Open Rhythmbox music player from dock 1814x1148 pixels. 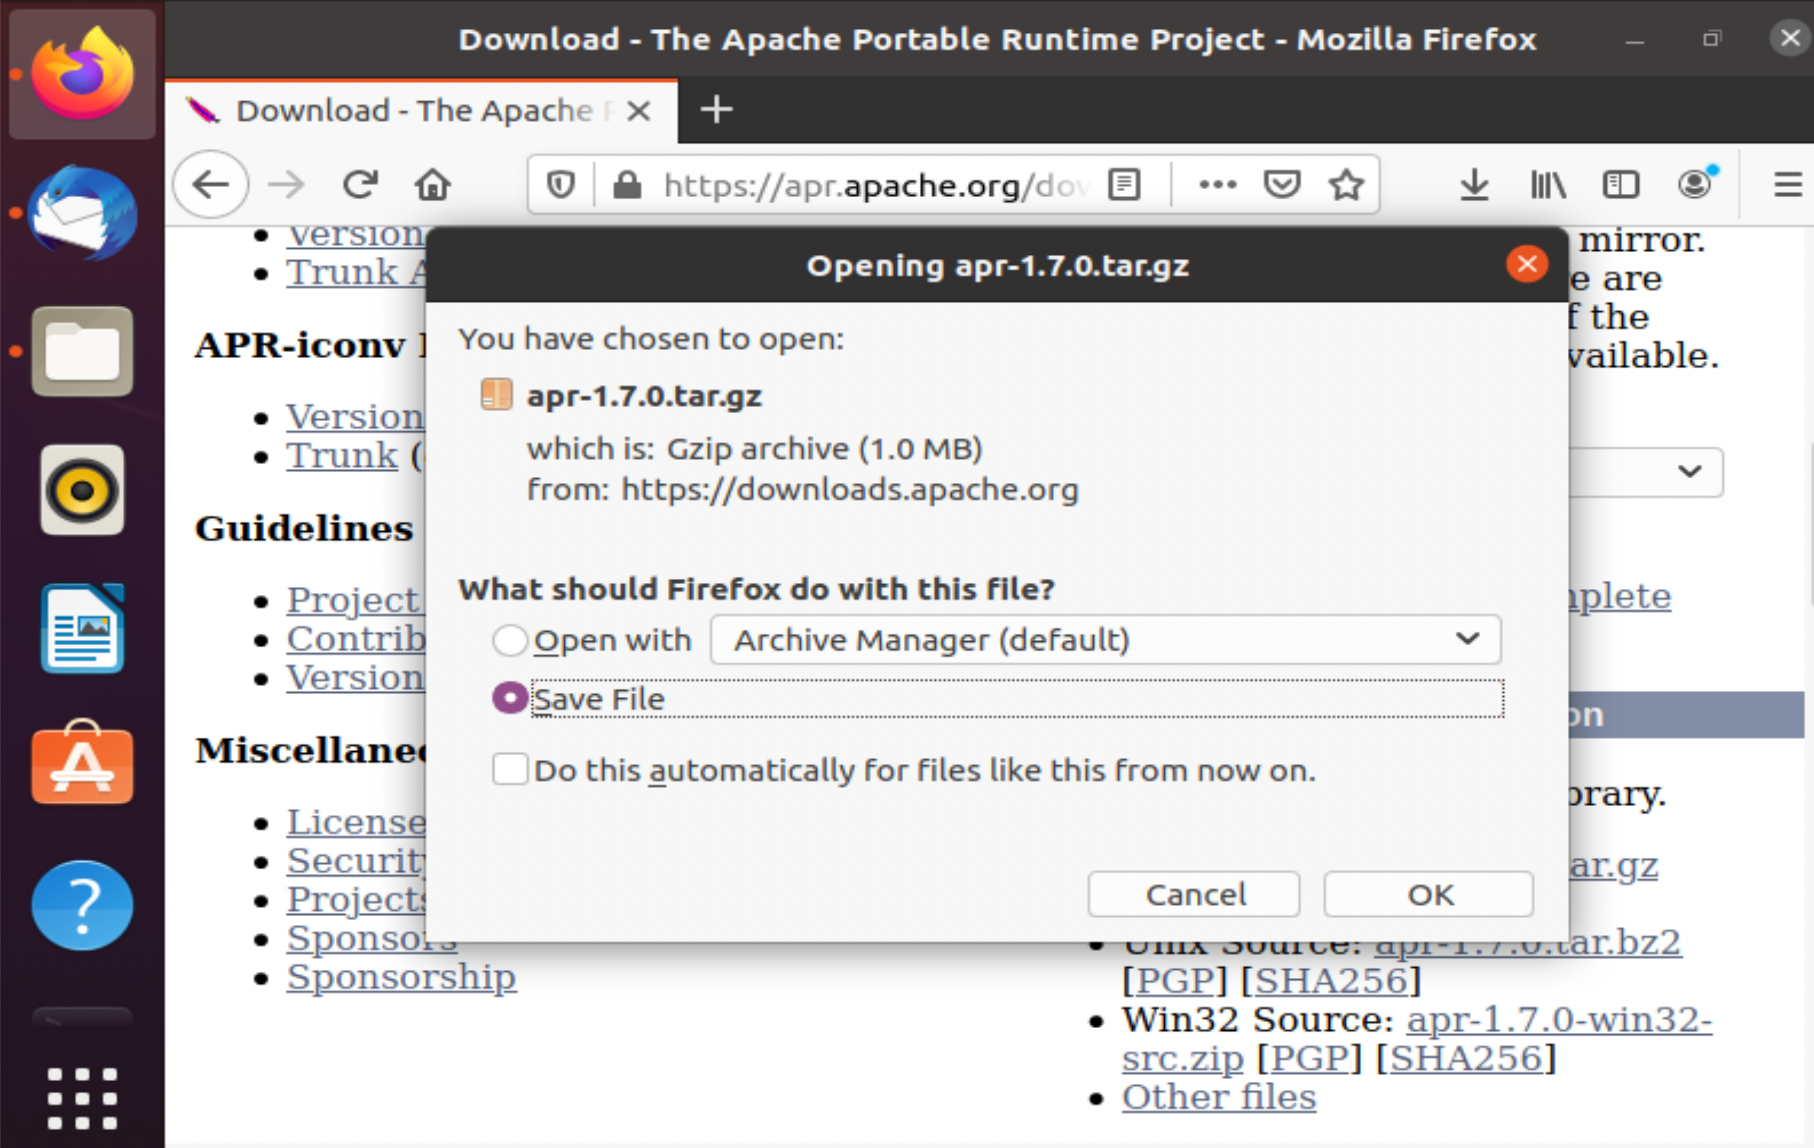click(x=82, y=490)
